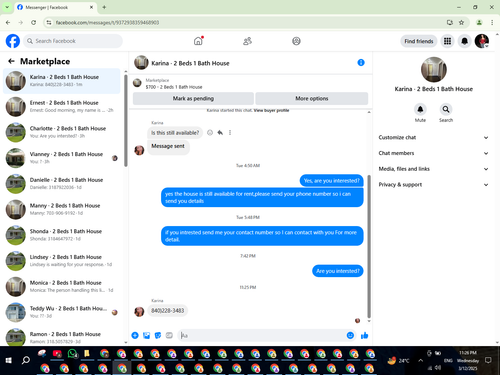The height and width of the screenshot is (375, 500).
Task: Click the 'Are you intersted?' sent message
Action: coord(338,271)
